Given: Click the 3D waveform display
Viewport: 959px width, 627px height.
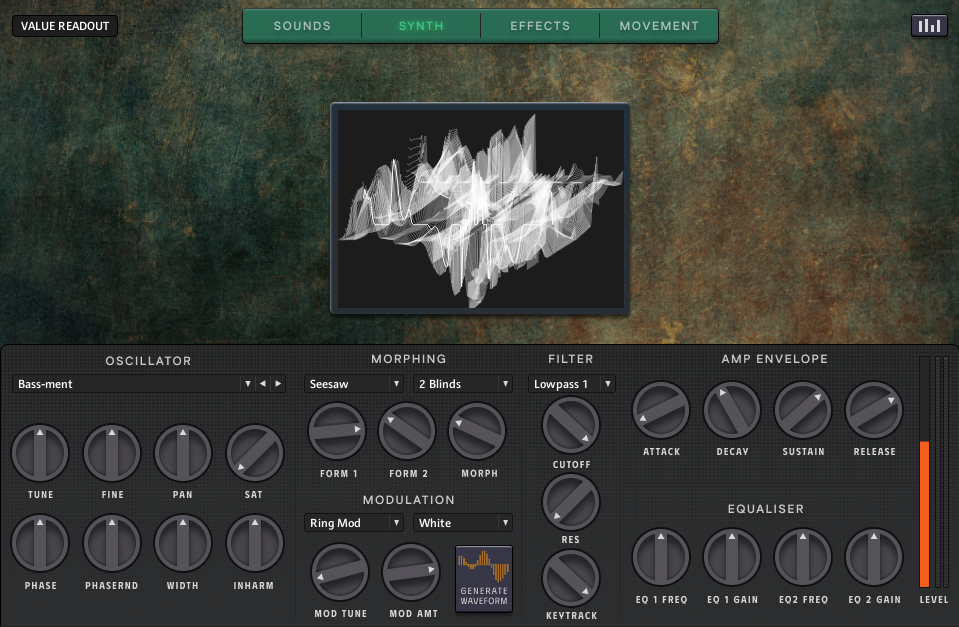Looking at the screenshot, I should coord(480,209).
